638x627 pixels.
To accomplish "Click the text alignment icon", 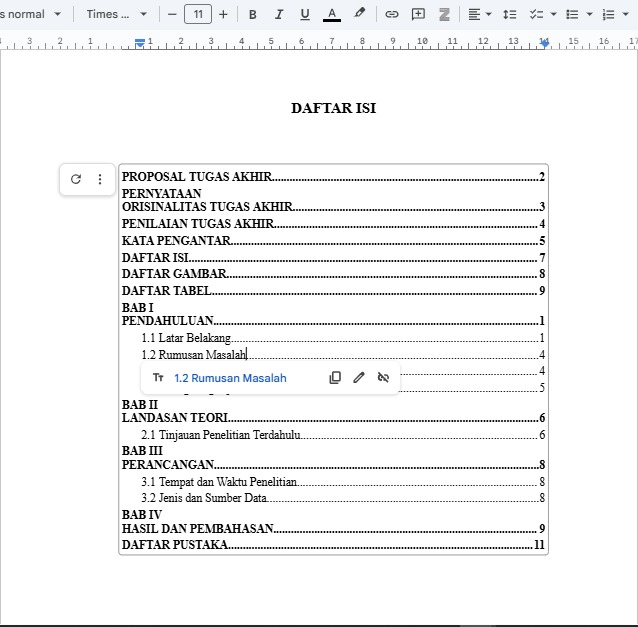I will pos(474,15).
